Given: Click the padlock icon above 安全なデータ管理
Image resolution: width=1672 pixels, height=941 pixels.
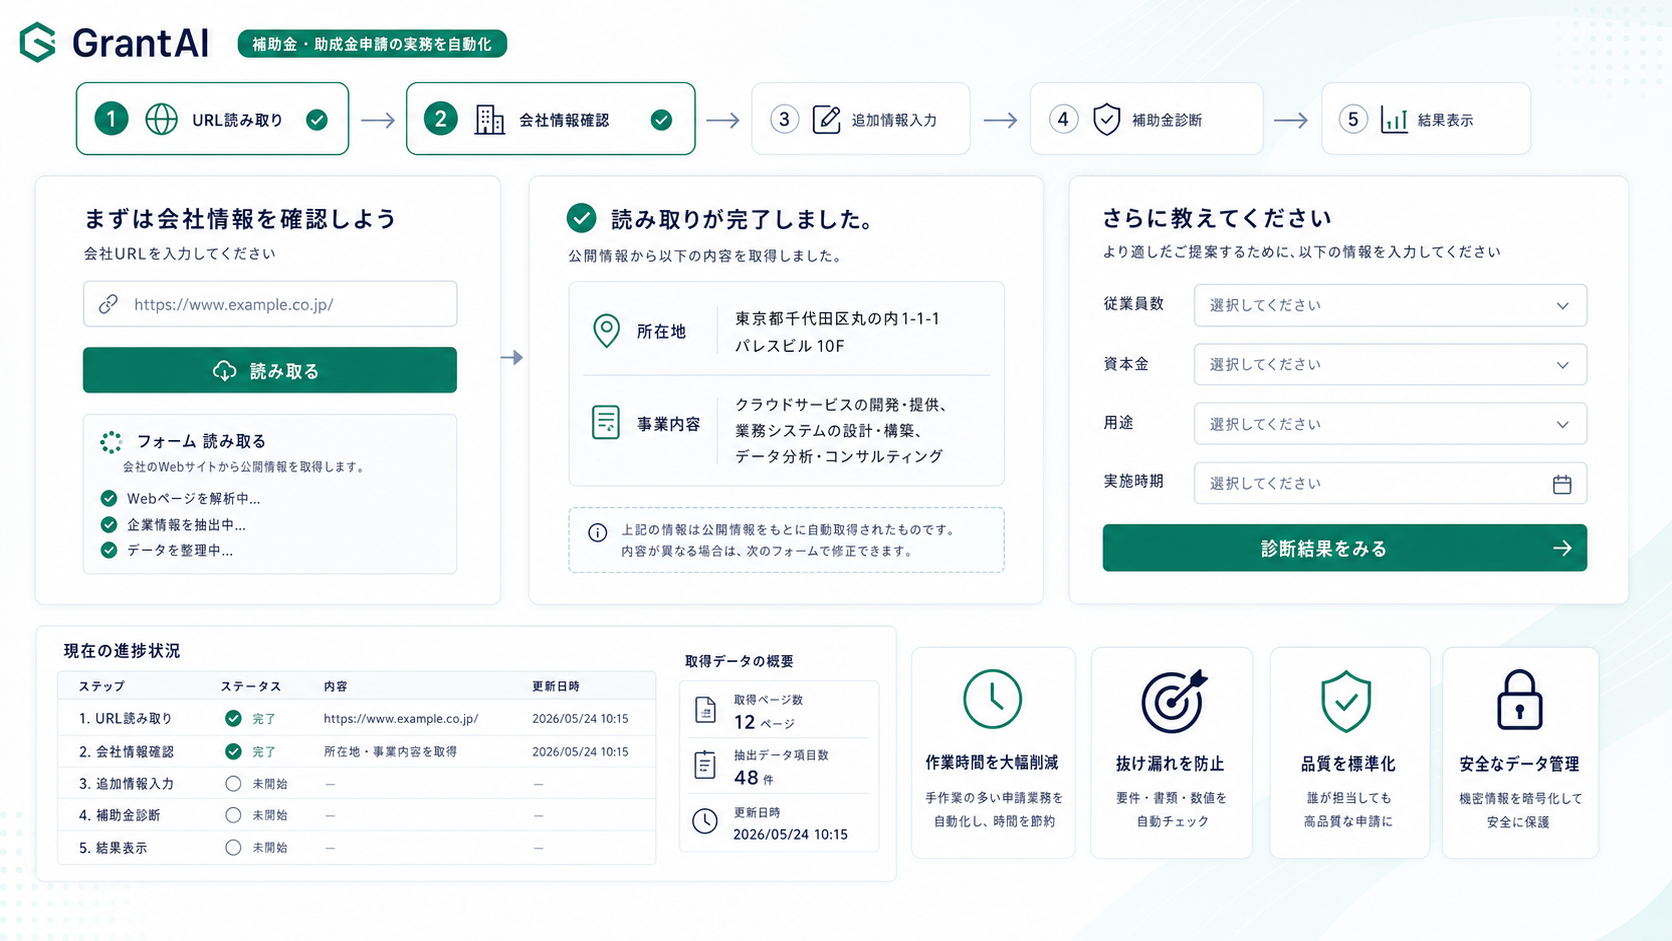Looking at the screenshot, I should point(1519,699).
